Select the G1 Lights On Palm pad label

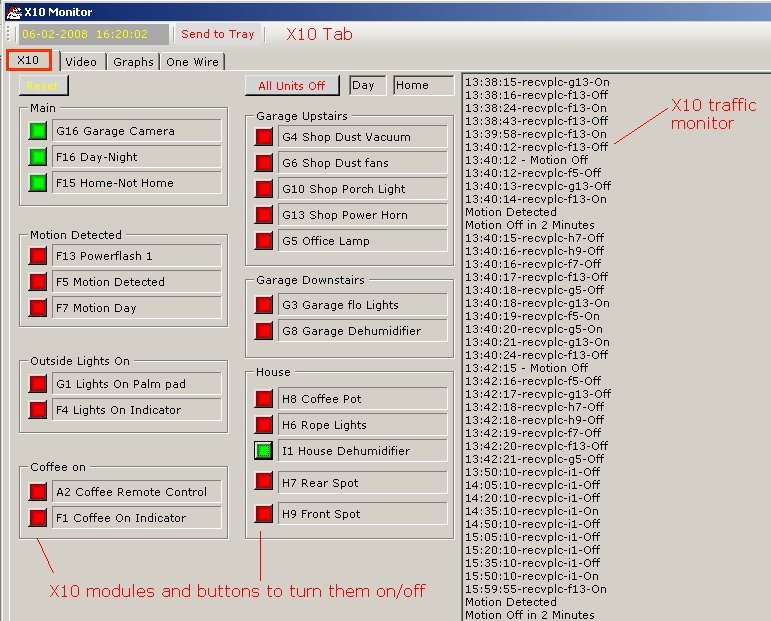[x=137, y=384]
